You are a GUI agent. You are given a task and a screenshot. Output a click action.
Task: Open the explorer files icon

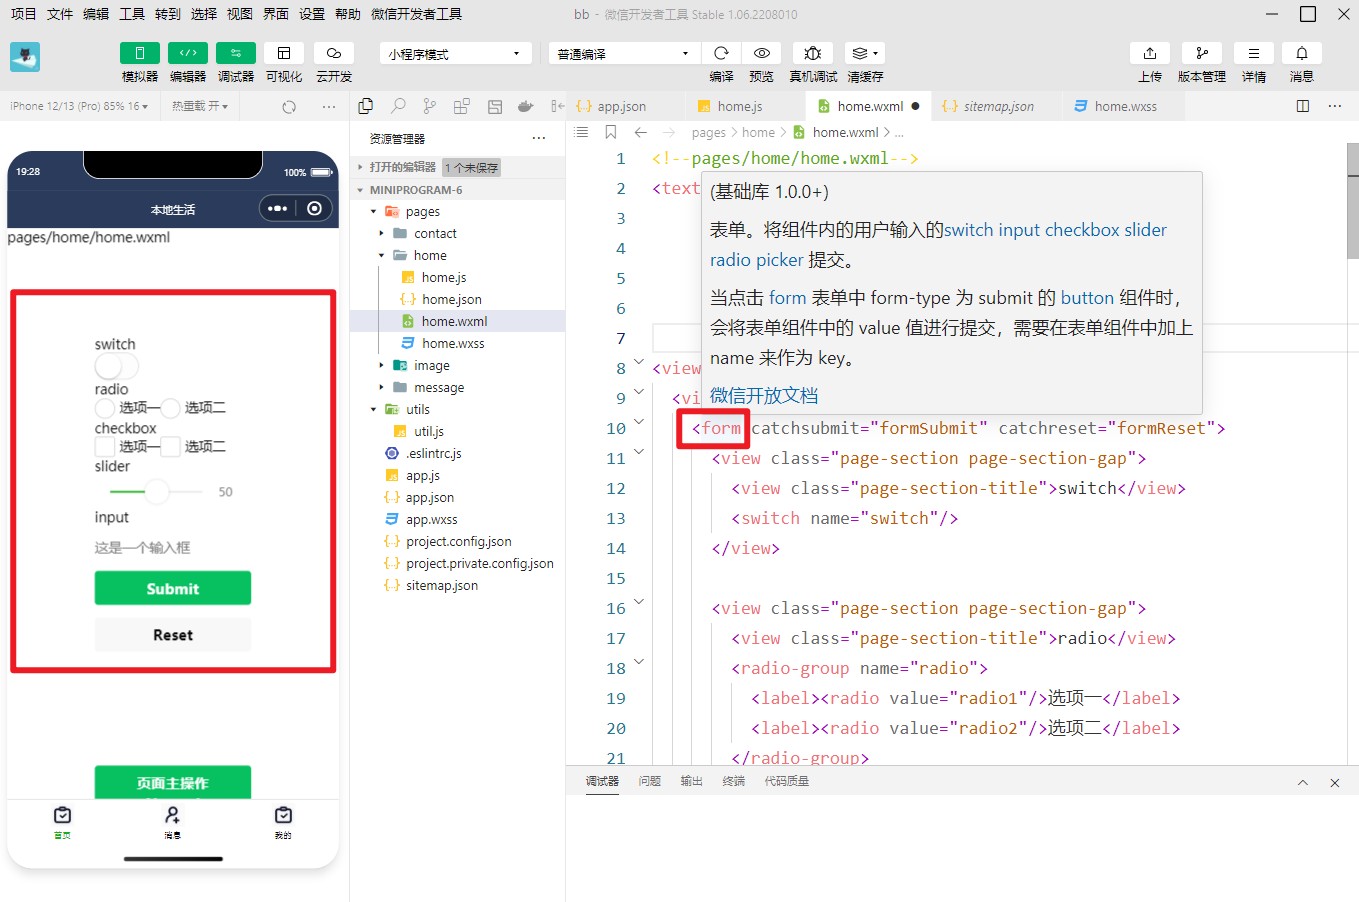click(x=366, y=106)
